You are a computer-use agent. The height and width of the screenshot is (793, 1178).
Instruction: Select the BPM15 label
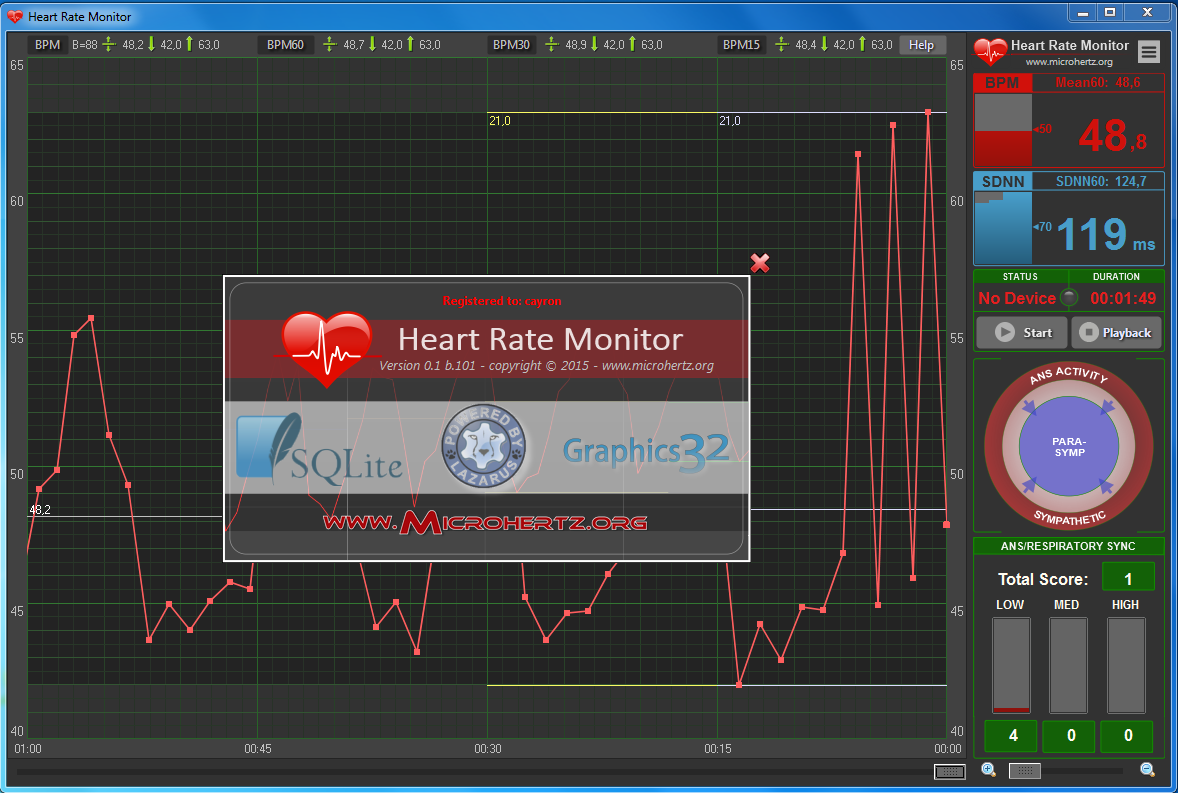pos(742,45)
